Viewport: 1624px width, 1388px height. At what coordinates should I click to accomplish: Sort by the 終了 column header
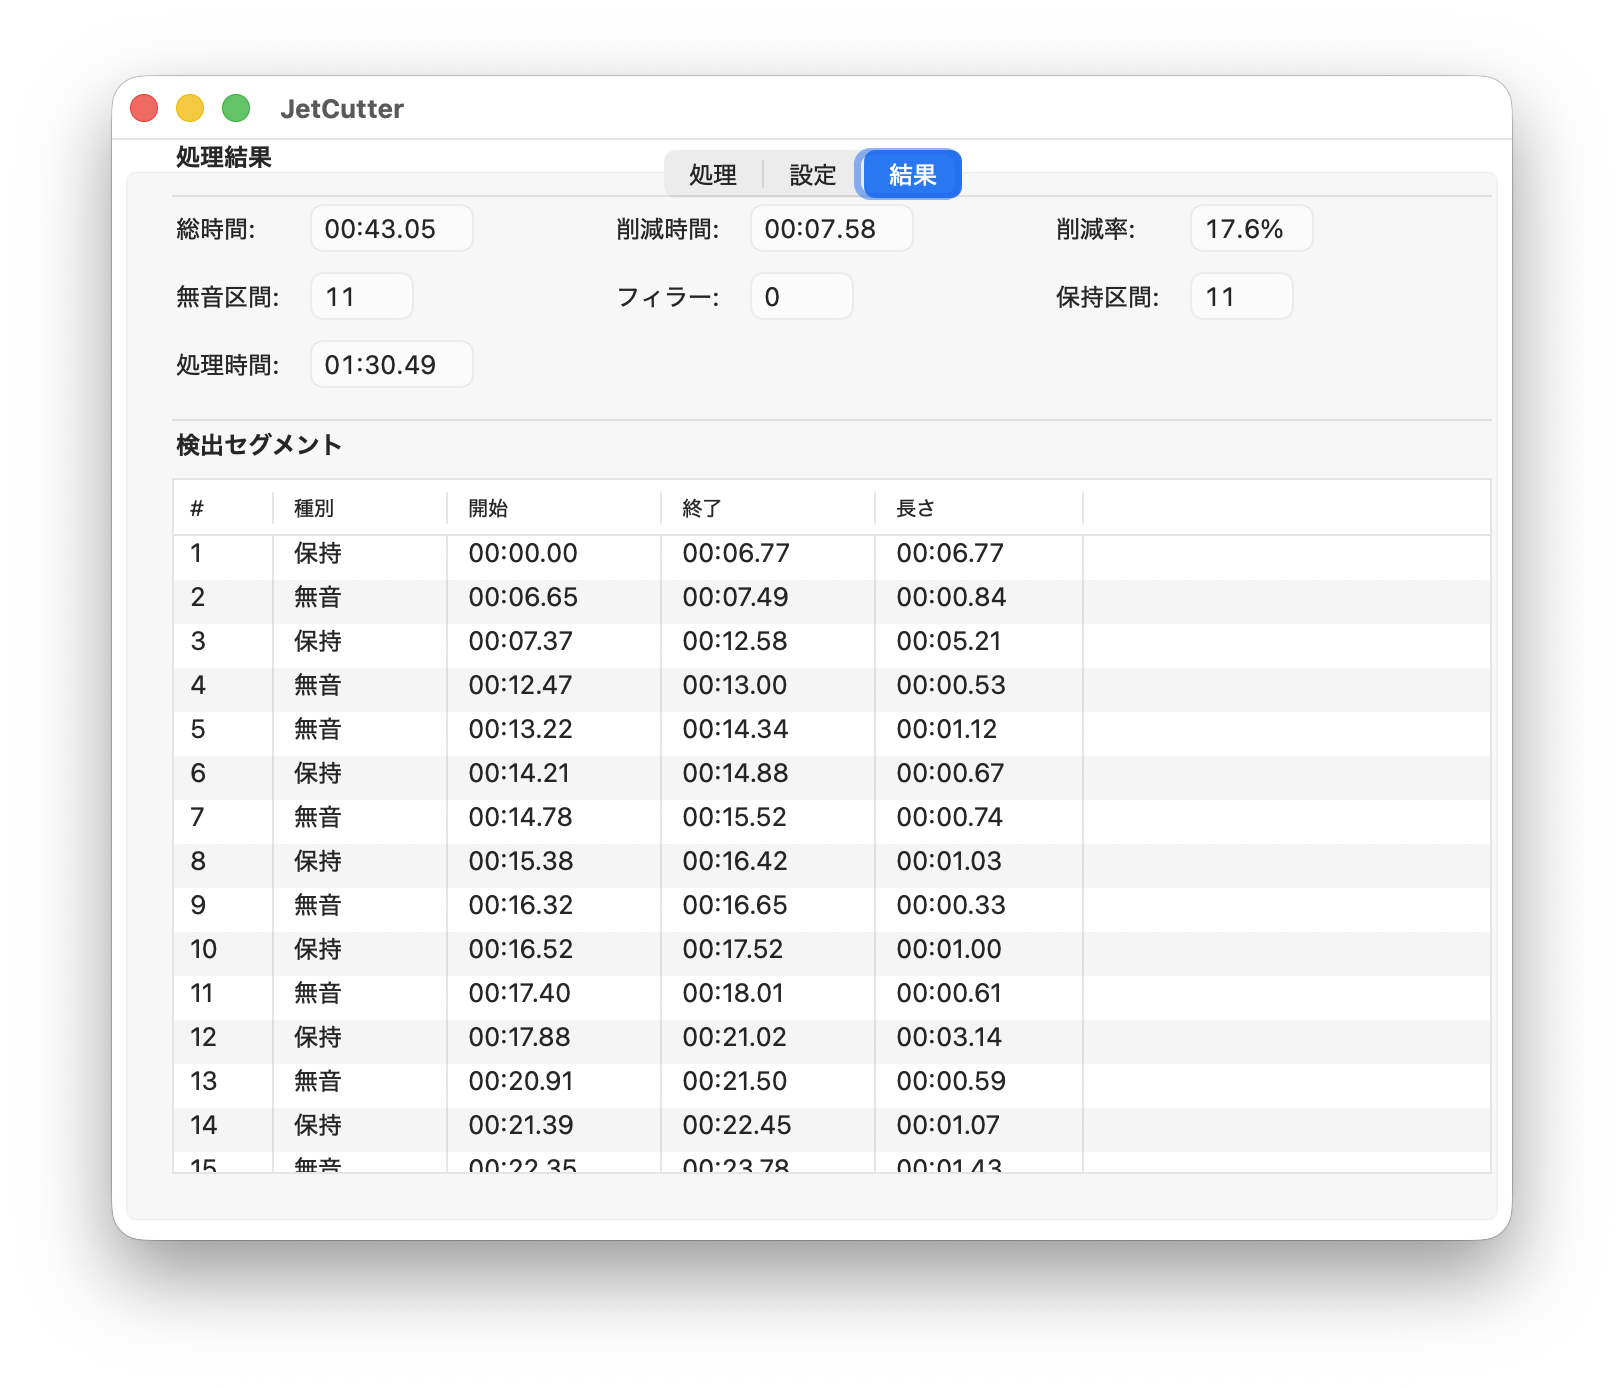767,508
